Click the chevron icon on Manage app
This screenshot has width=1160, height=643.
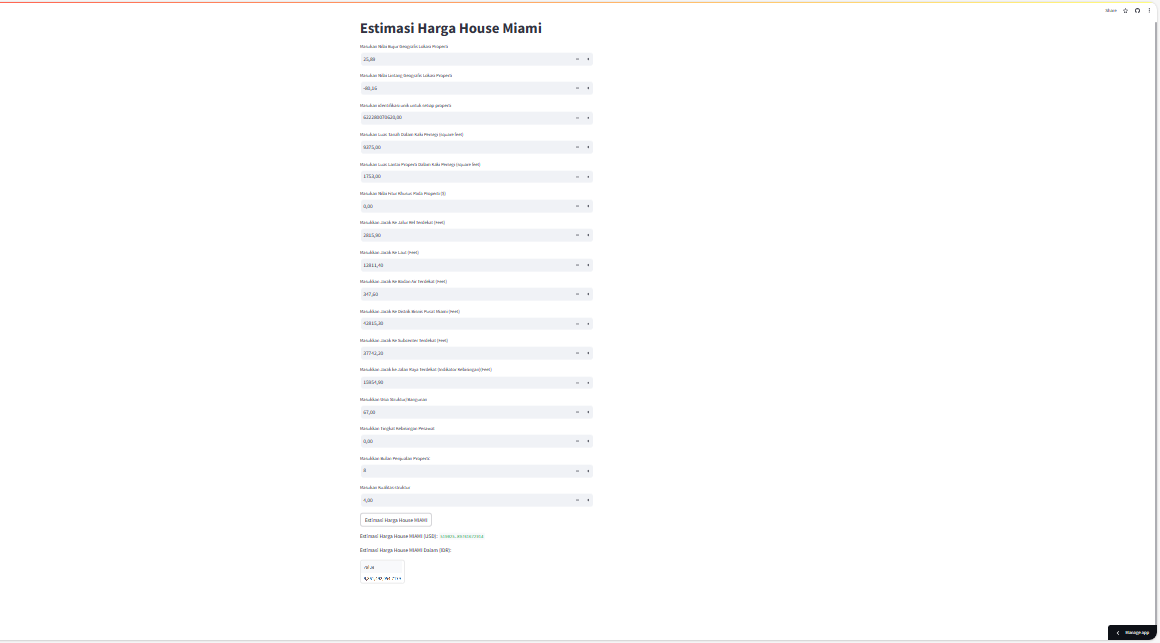click(1118, 632)
